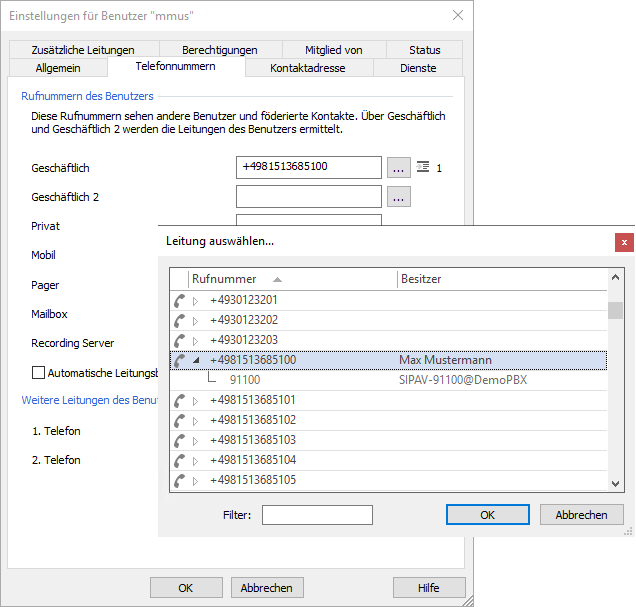Cancel the line selection dialog with Abbrechen
The image size is (636, 607).
581,514
